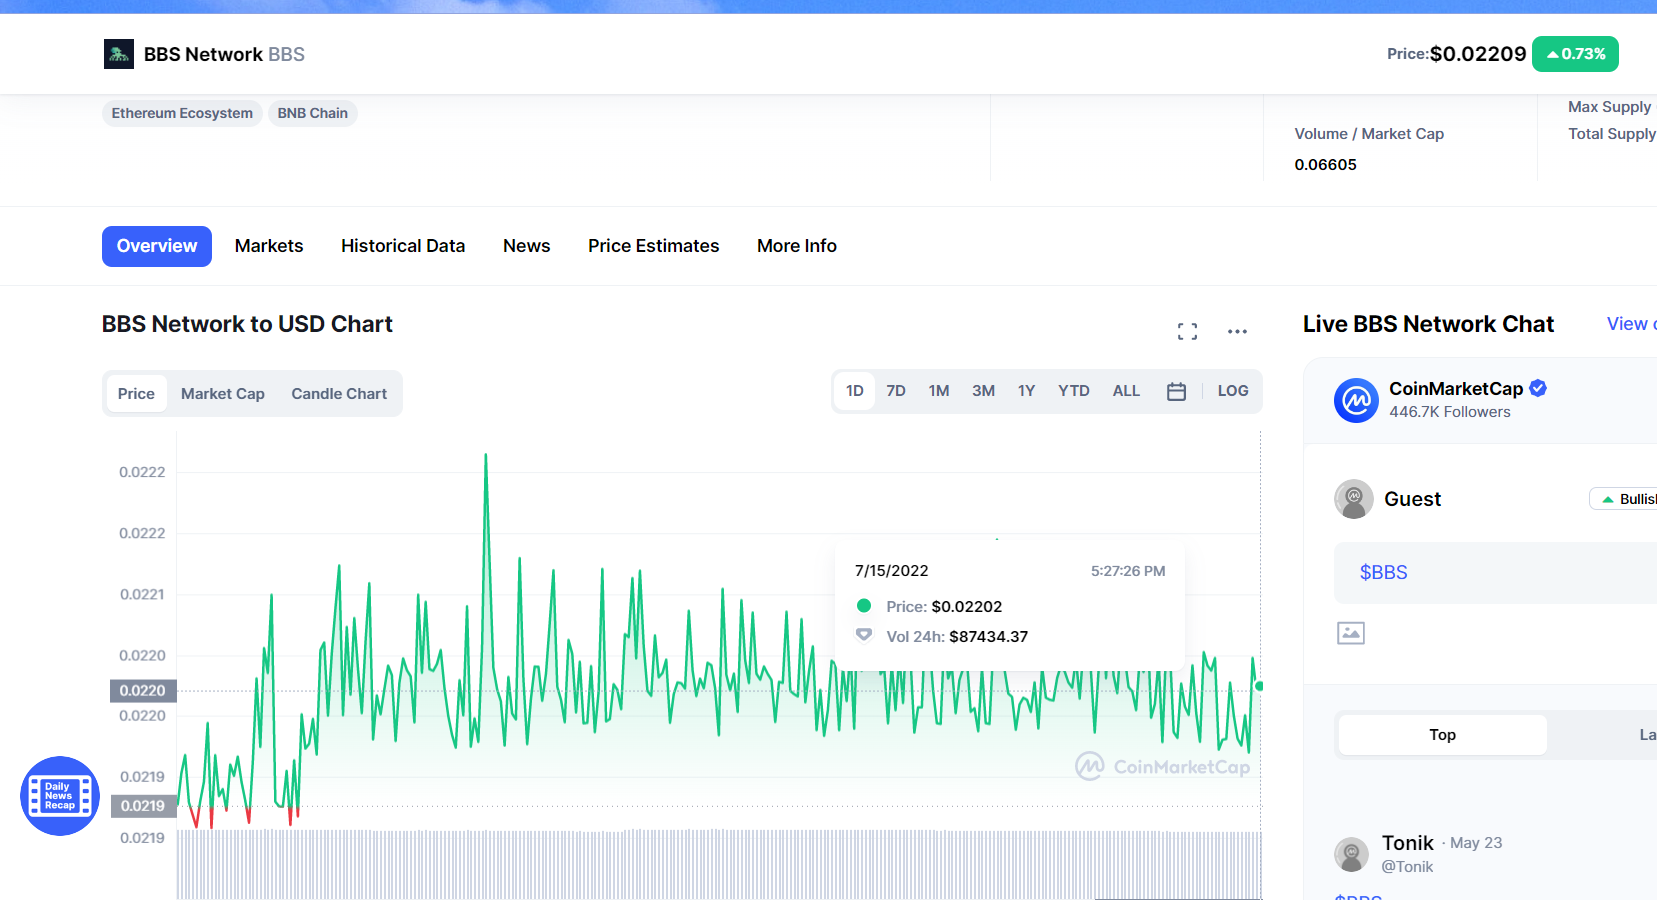Open the View link beside Live Chat
Screen dimensions: 1657x900
coord(1631,324)
